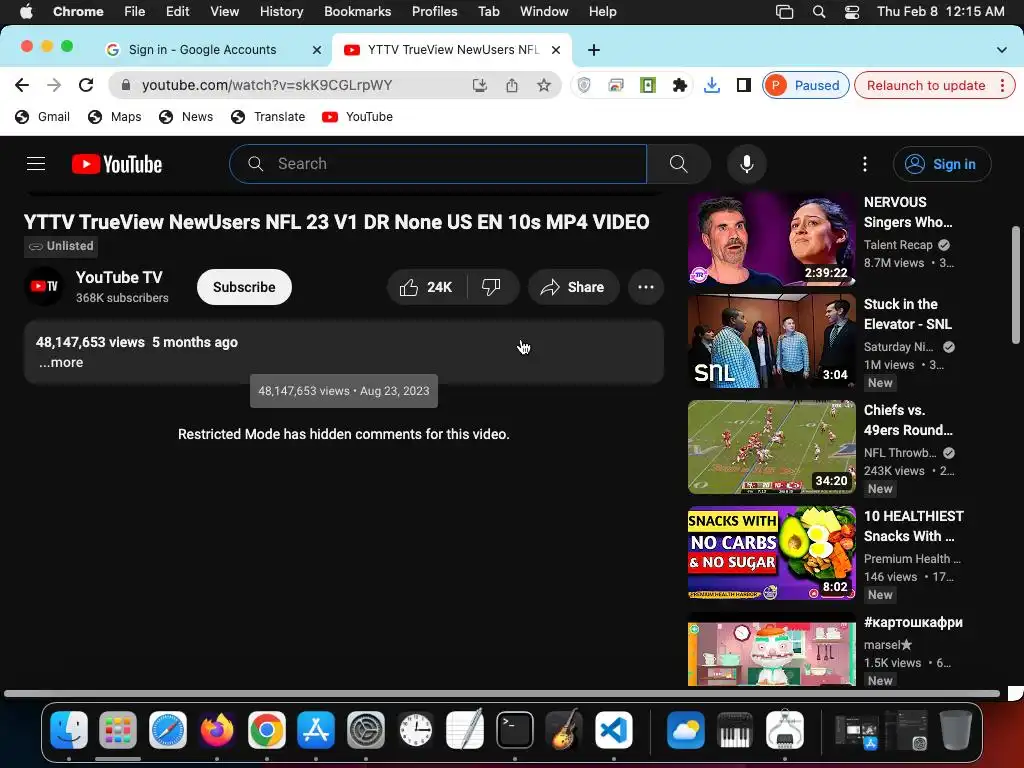This screenshot has height=768, width=1024.
Task: Click the search magnifier button
Action: pos(679,164)
